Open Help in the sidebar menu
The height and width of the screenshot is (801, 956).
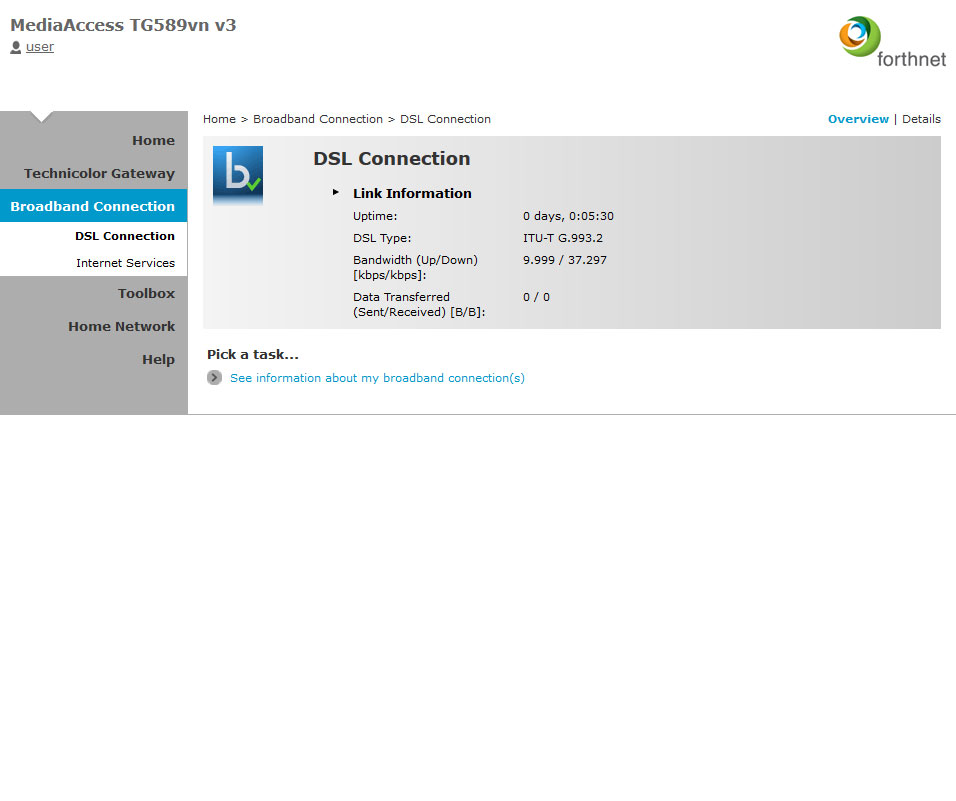click(159, 360)
